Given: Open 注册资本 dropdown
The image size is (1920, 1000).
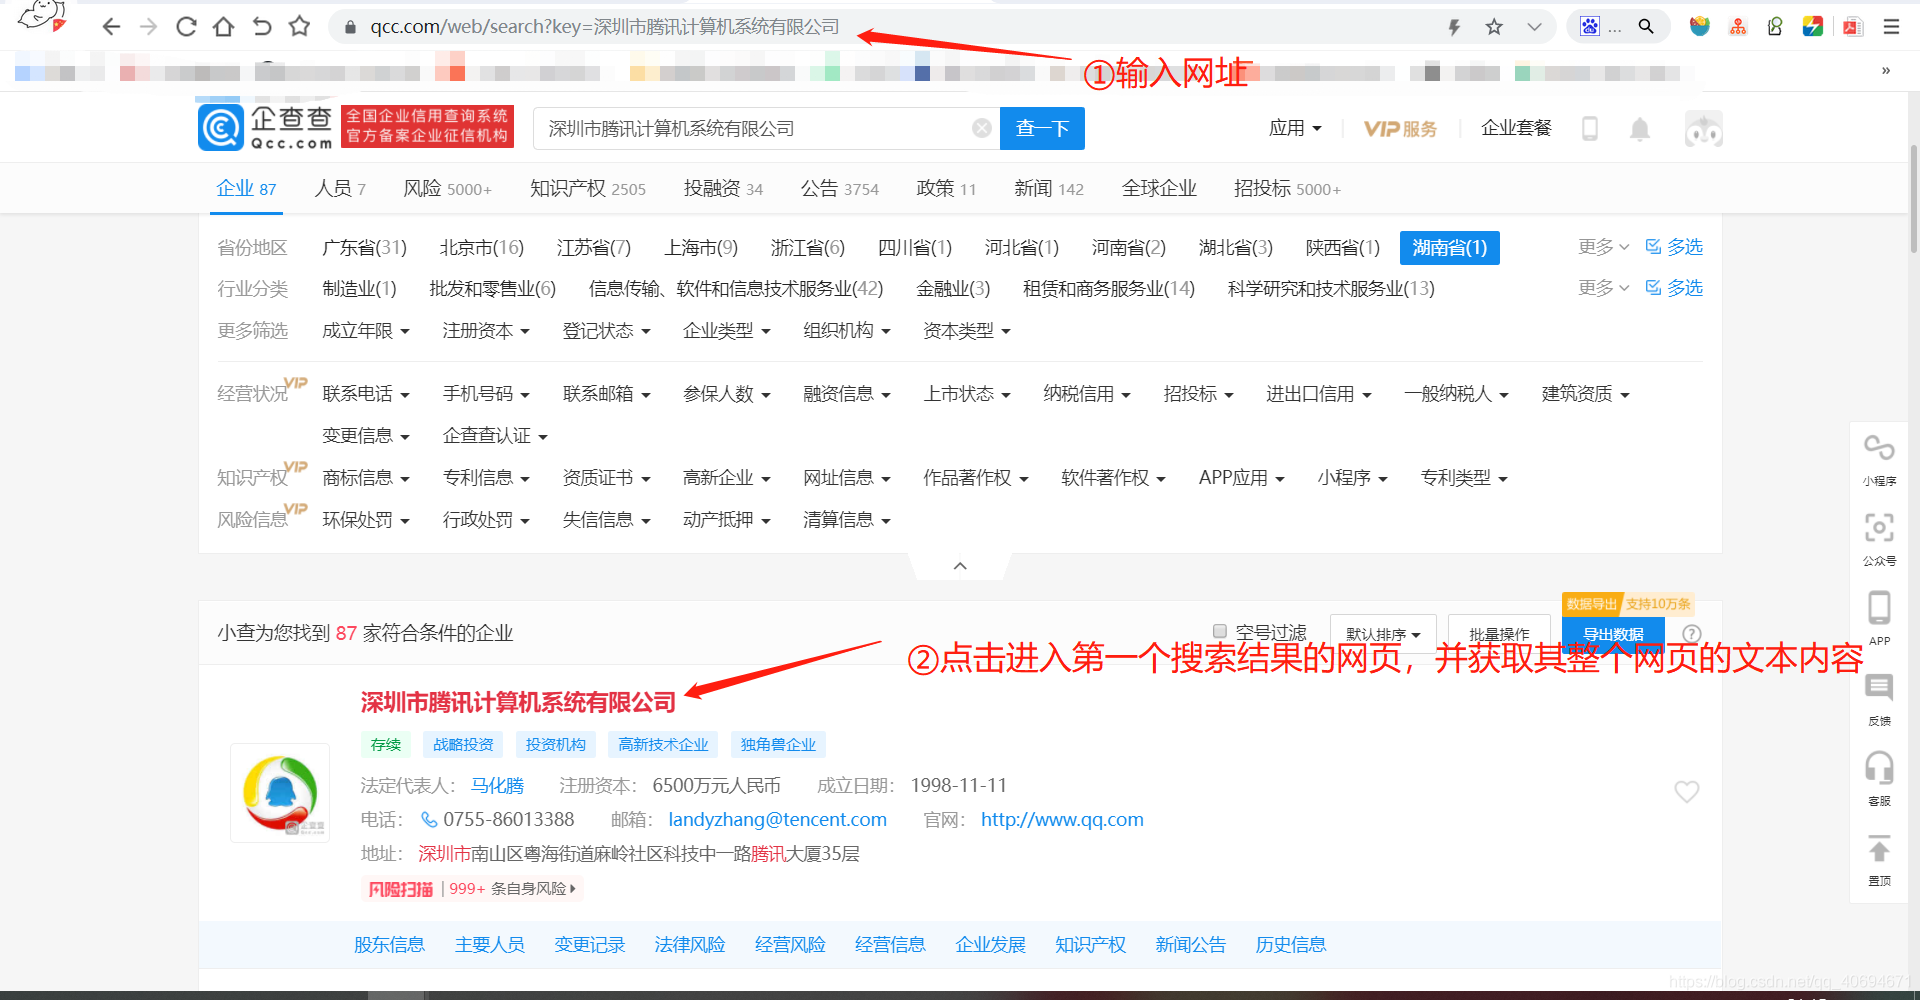Looking at the screenshot, I should click(486, 330).
